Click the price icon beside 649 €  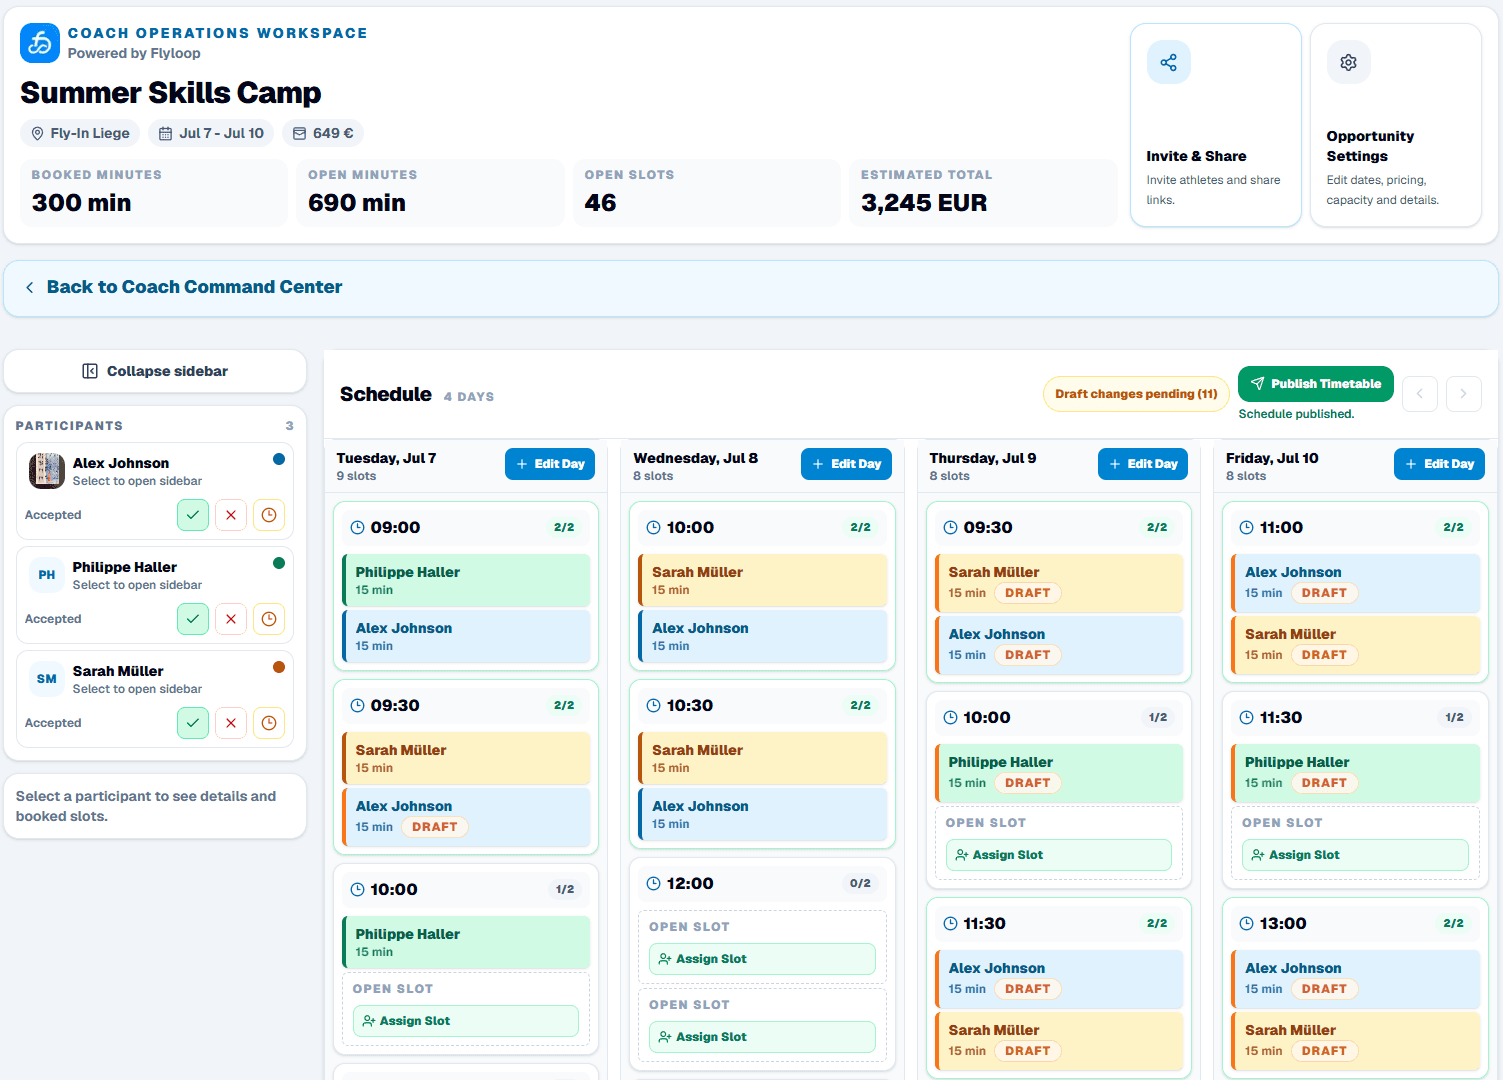pyautogui.click(x=299, y=133)
